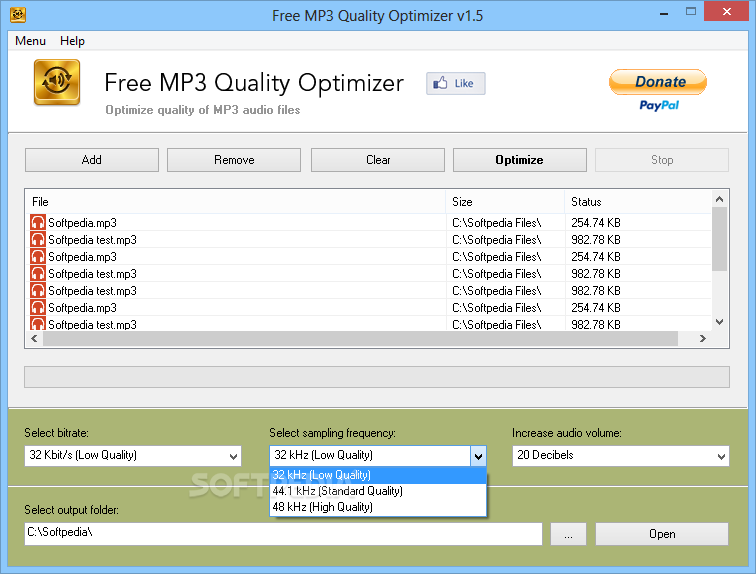This screenshot has width=756, height=574.
Task: Click the disabled Stop button
Action: (662, 160)
